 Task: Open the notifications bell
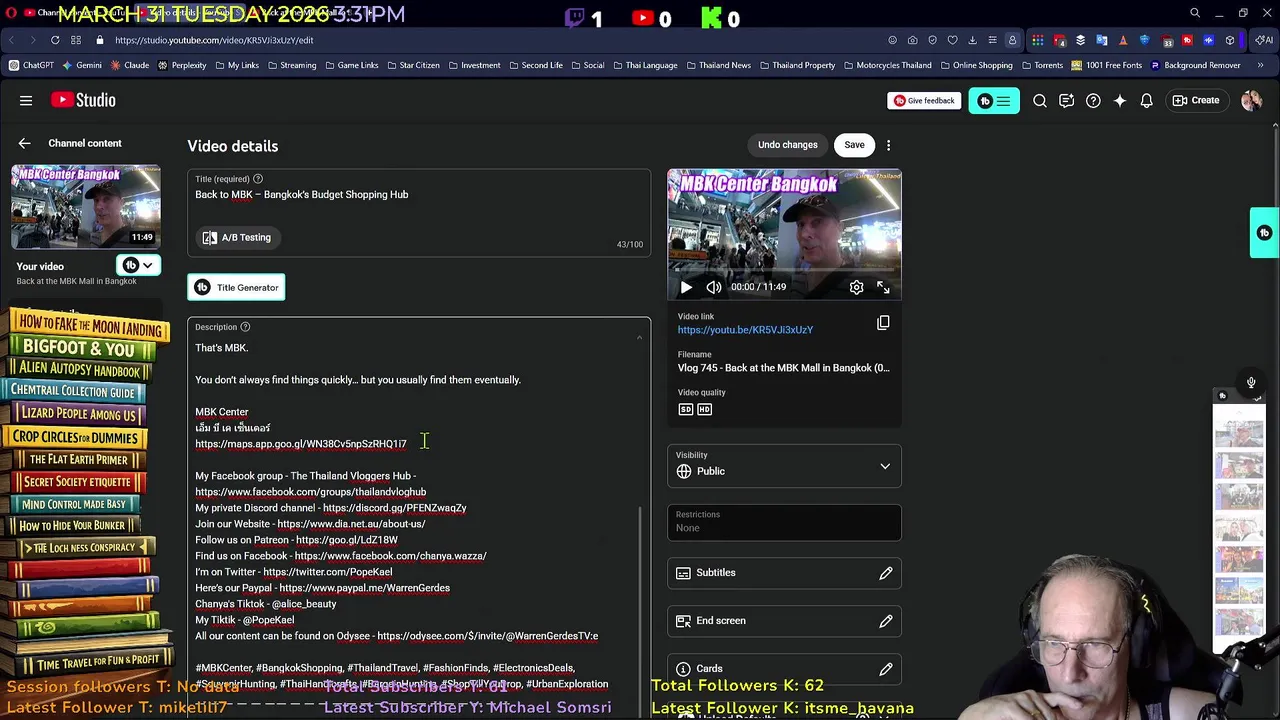coord(1147,100)
